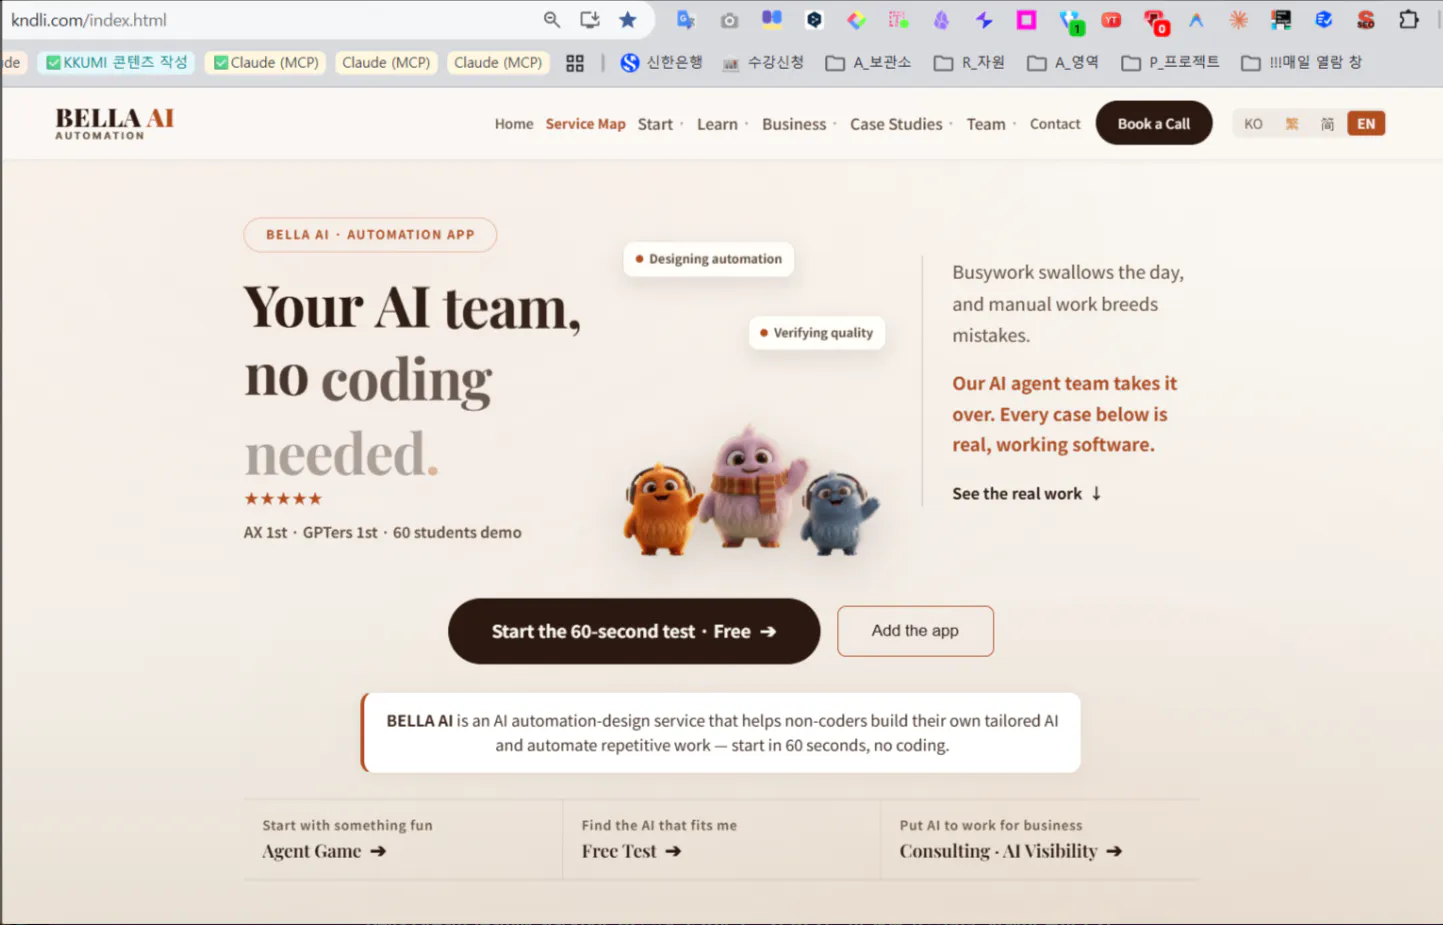Click the camera screenshot extension icon

729,20
